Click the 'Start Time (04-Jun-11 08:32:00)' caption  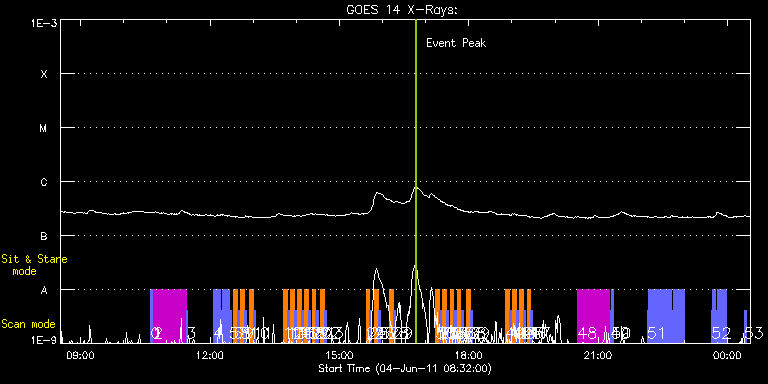405,368
